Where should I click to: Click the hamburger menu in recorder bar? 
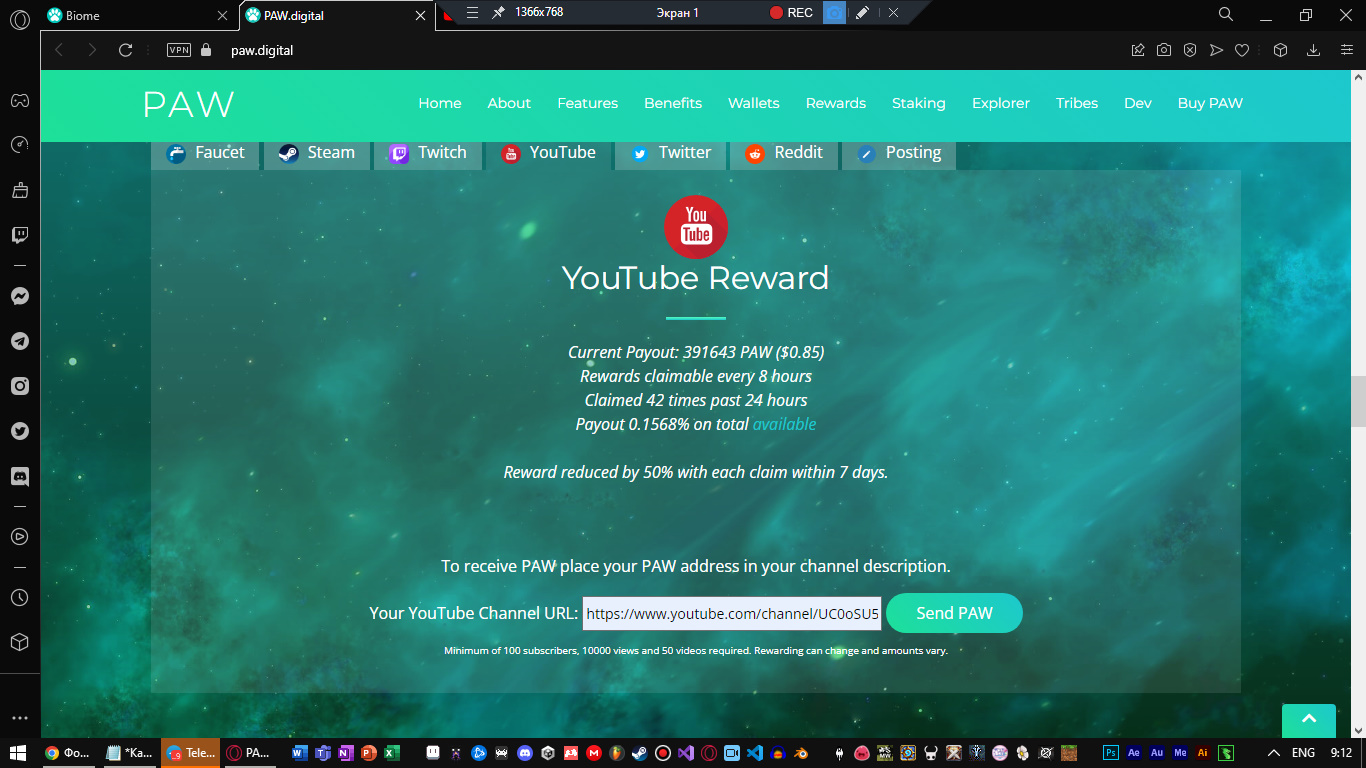pyautogui.click(x=472, y=13)
